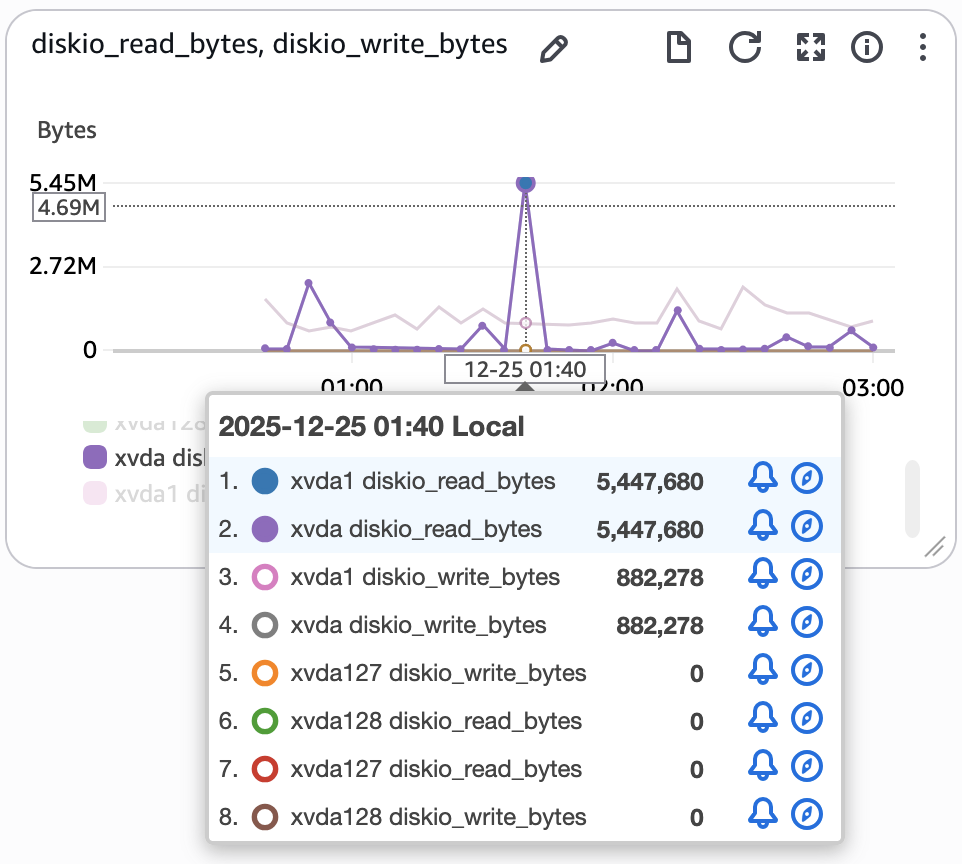Select xvda128 diskio_write_bytes row in tooltip
Screen dimensions: 962x864
[438, 817]
